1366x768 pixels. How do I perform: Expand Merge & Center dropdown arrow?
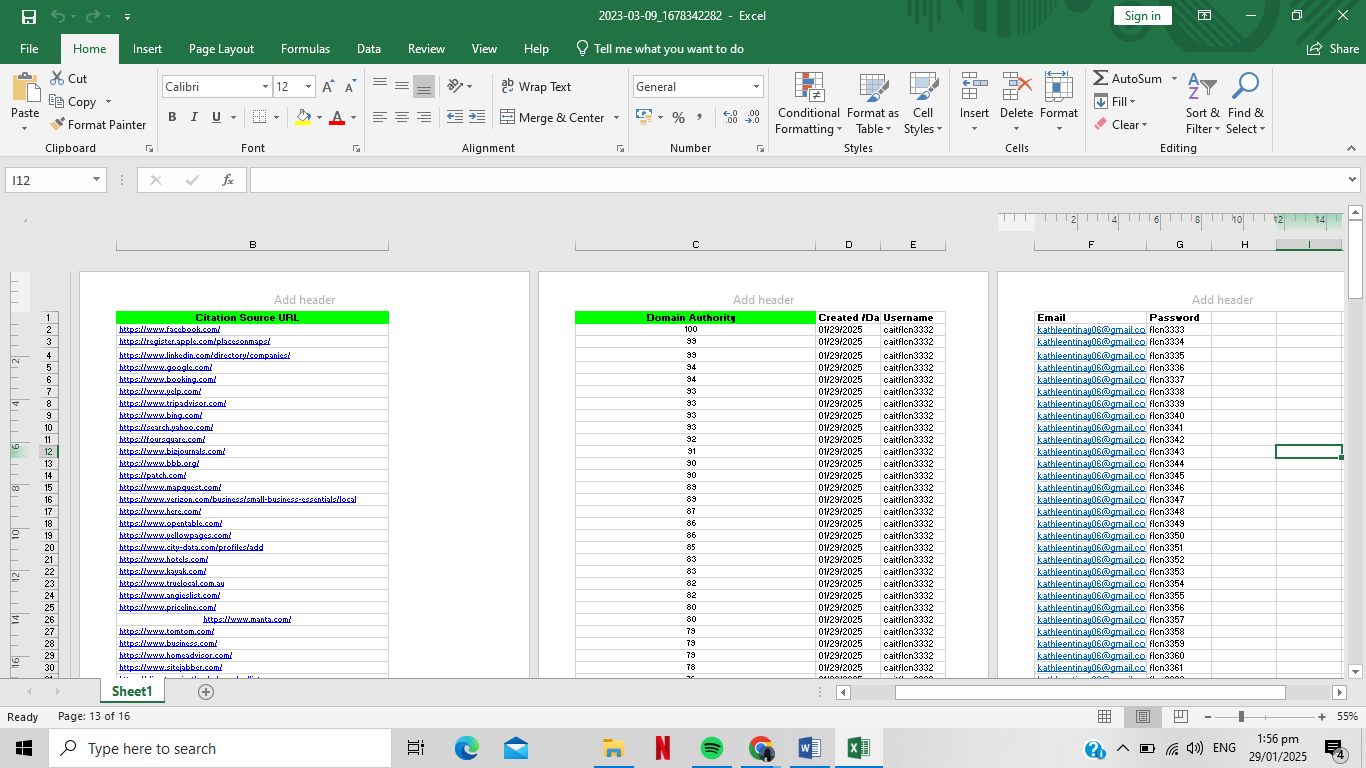coord(616,117)
